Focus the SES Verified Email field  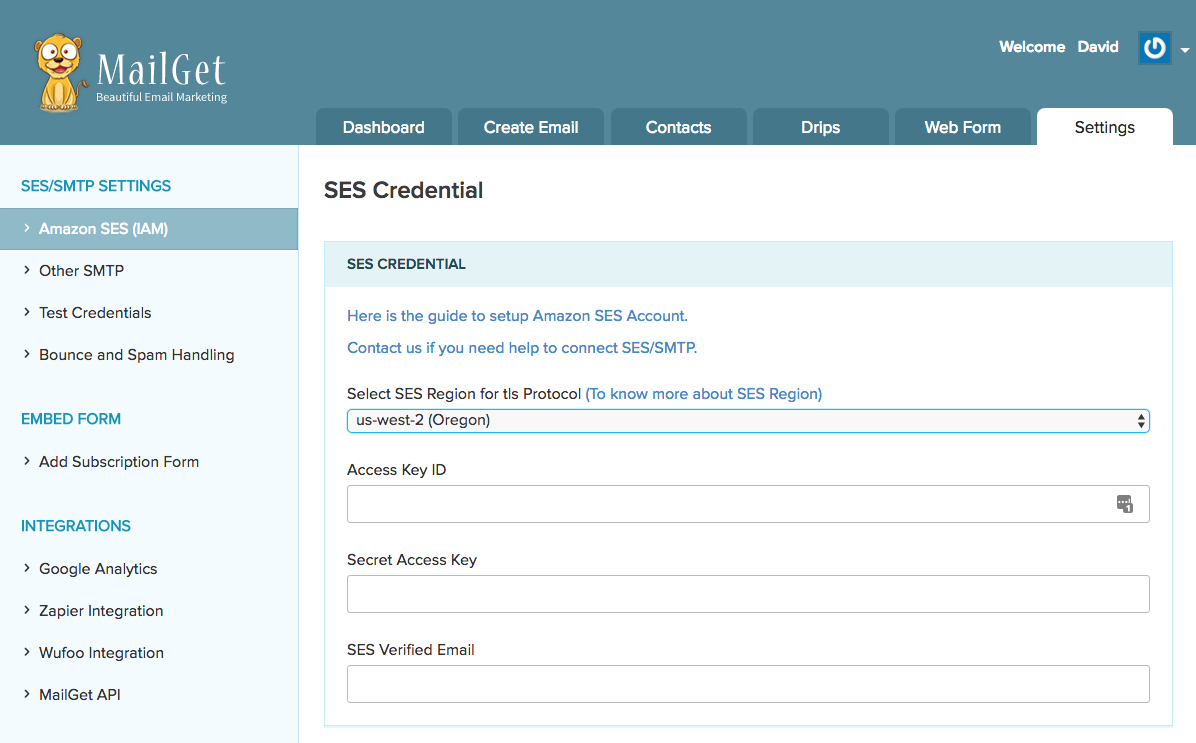(747, 684)
